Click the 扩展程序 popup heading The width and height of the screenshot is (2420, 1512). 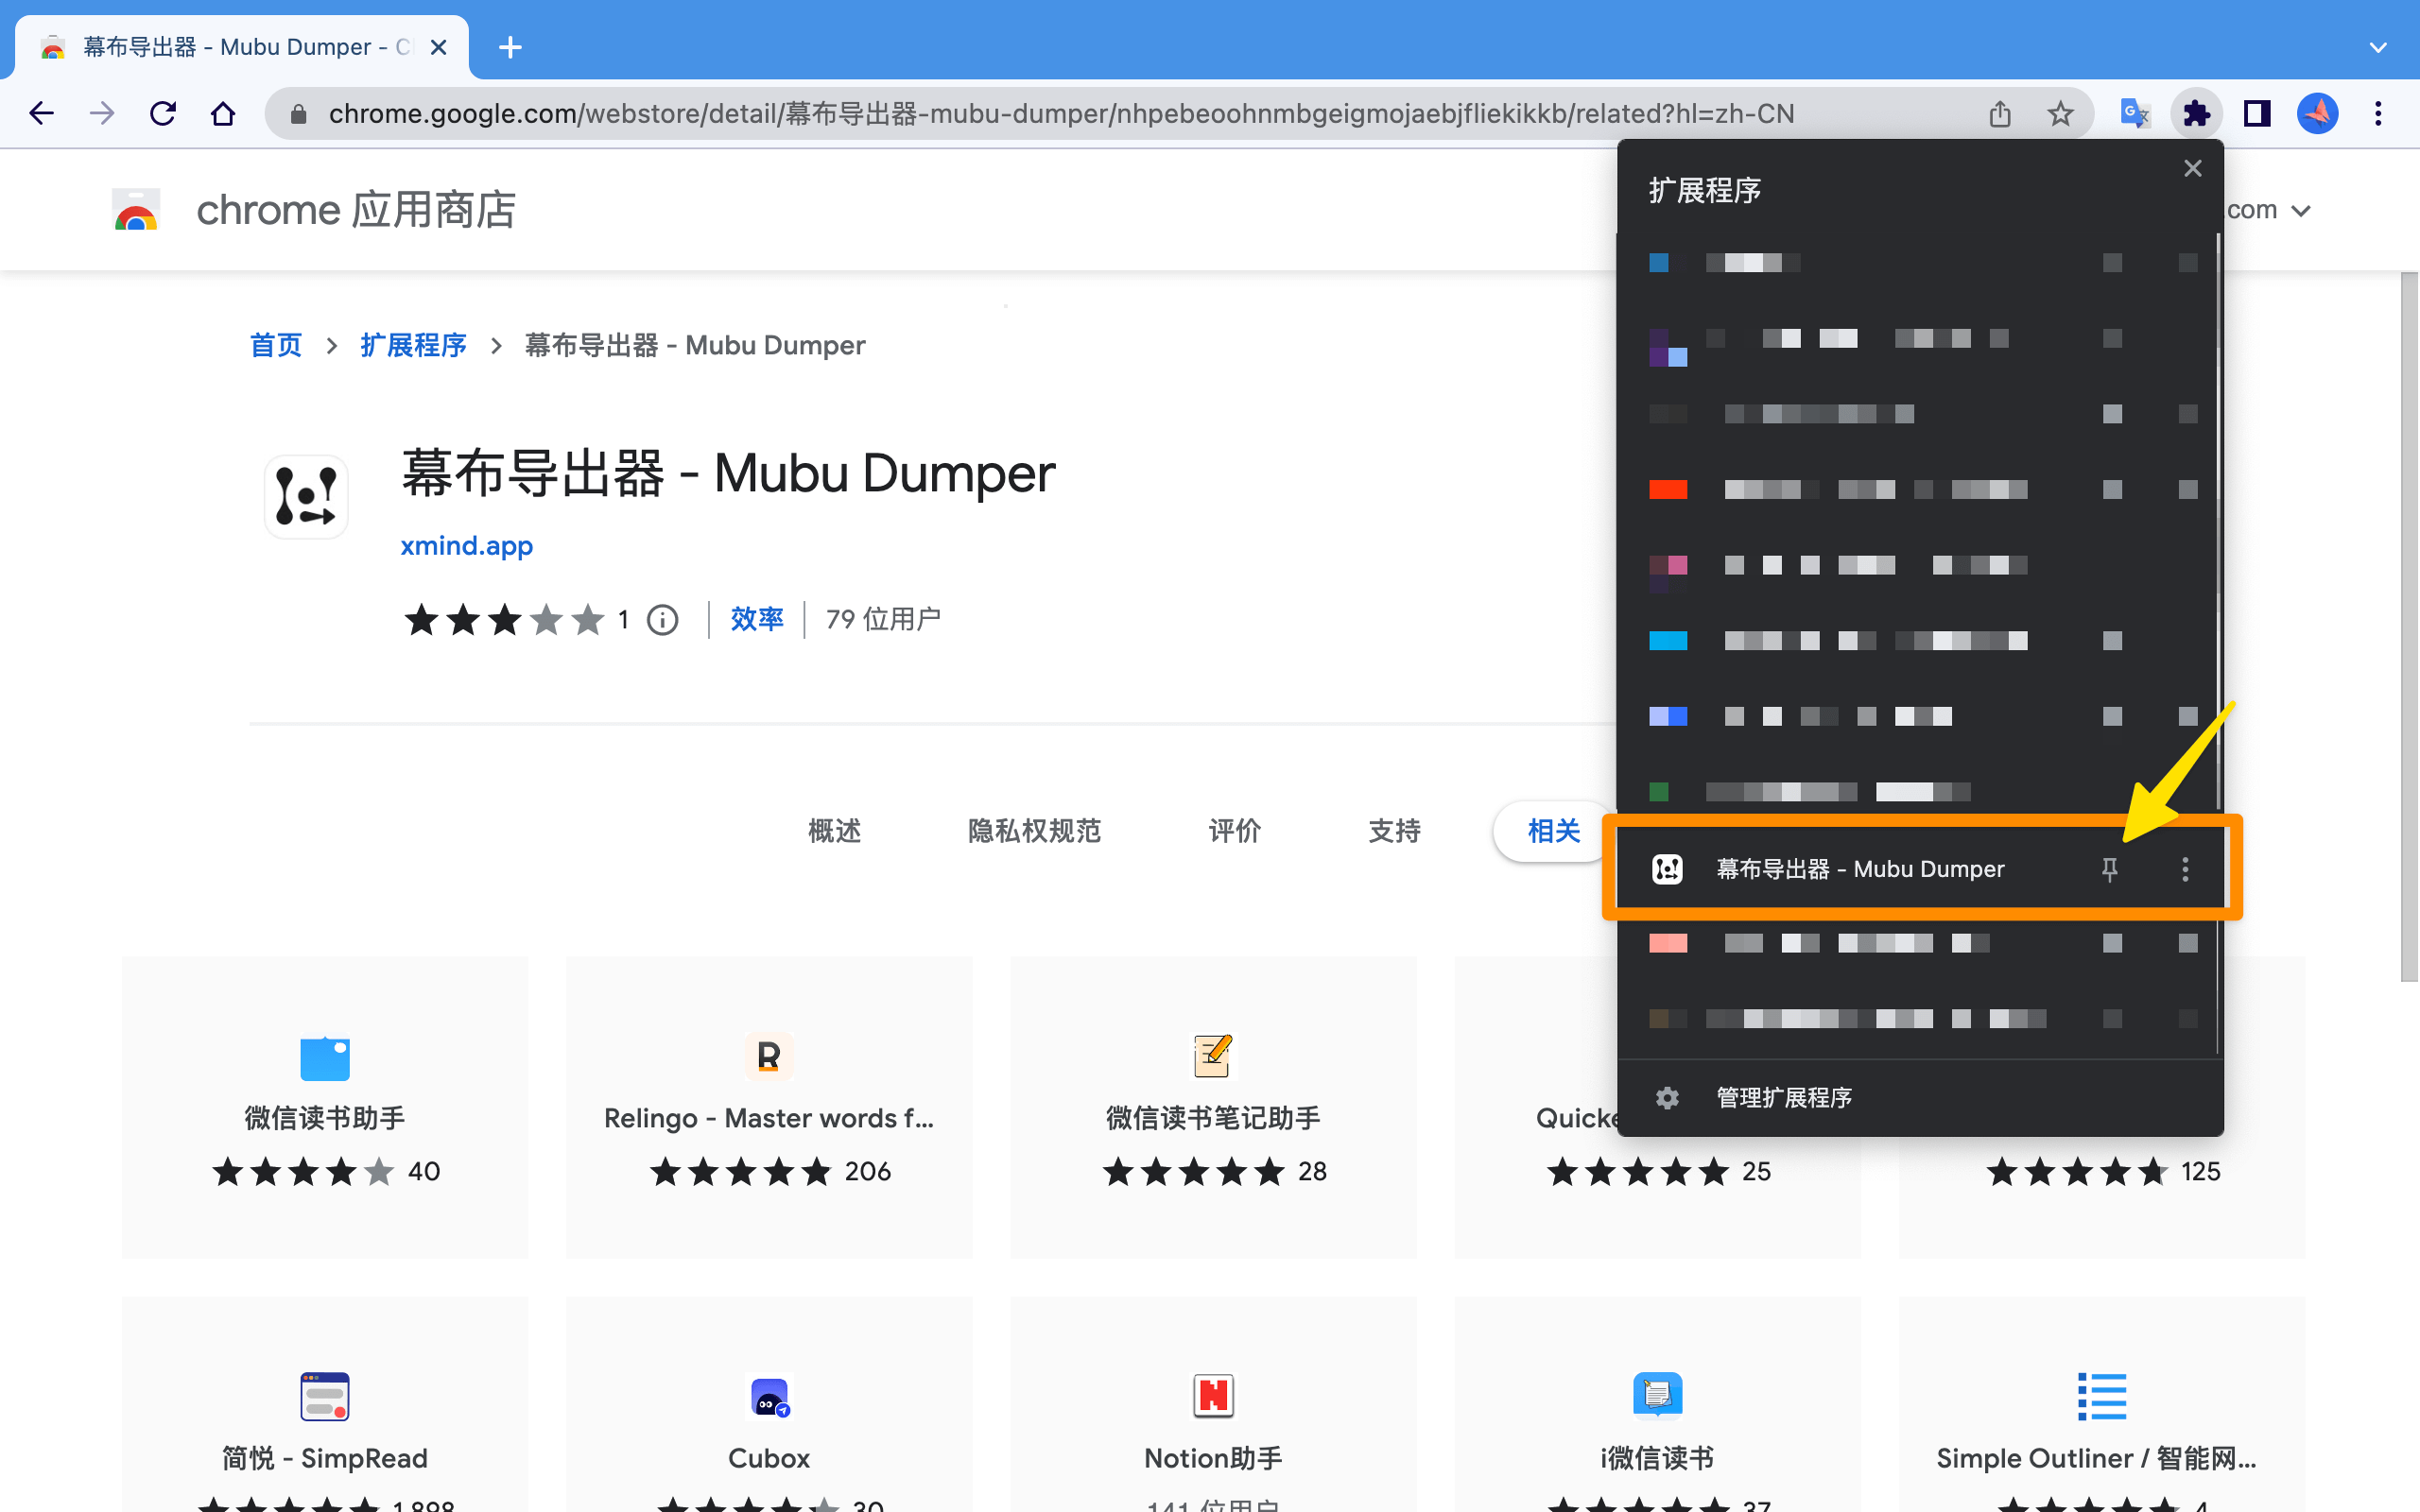click(1704, 190)
